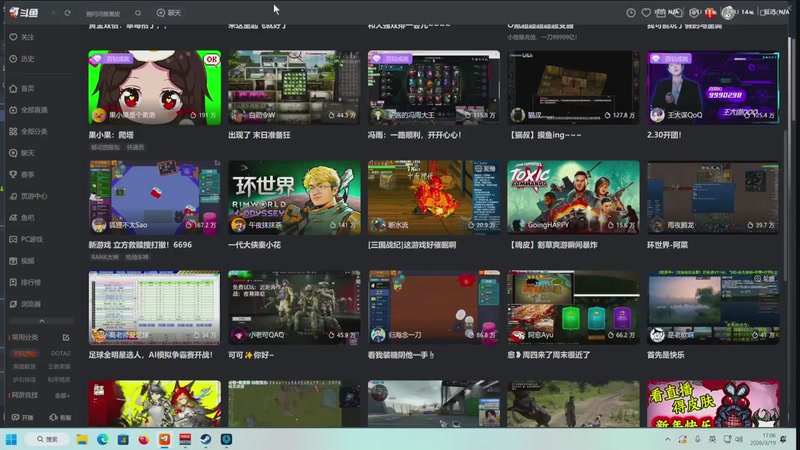This screenshot has width=800, height=450.
Task: Open 聊天 (Chat) in the left sidebar
Action: [22, 153]
